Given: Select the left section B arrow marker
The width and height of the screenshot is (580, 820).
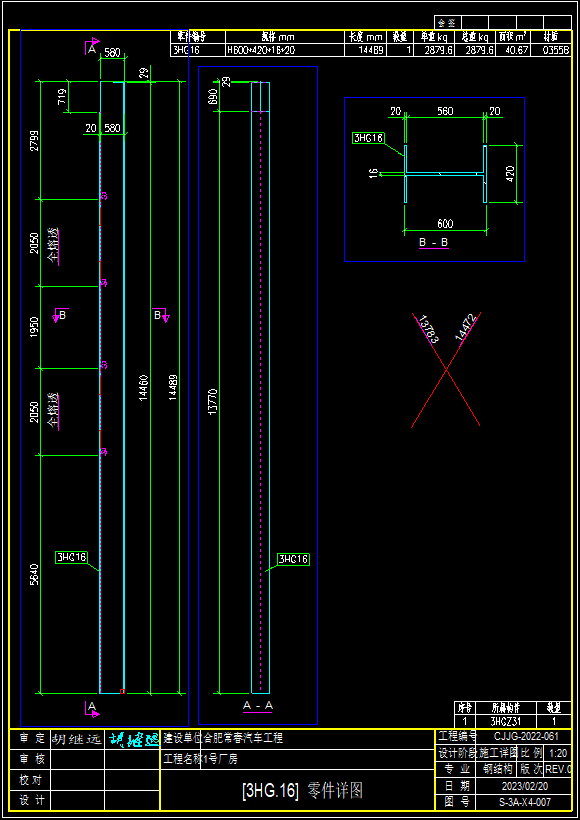Looking at the screenshot, I should (61, 315).
